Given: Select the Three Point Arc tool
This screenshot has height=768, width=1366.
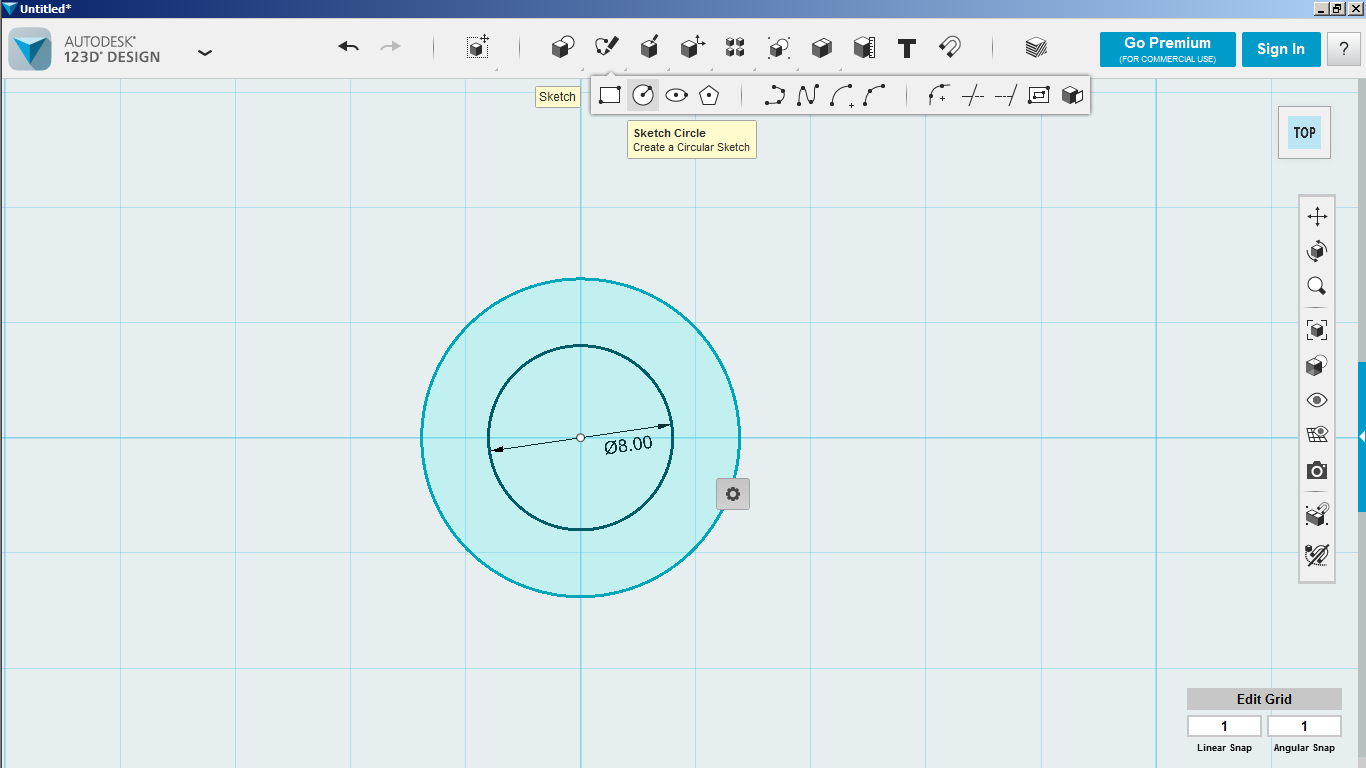Looking at the screenshot, I should (874, 95).
